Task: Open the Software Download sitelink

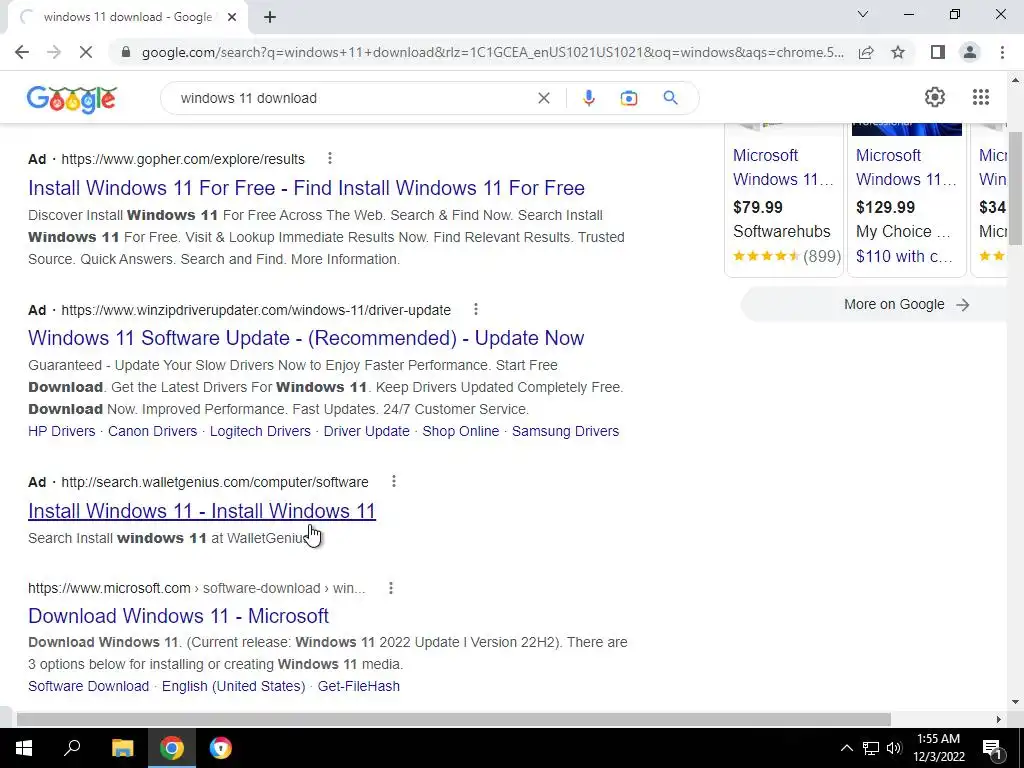Action: pos(88,686)
